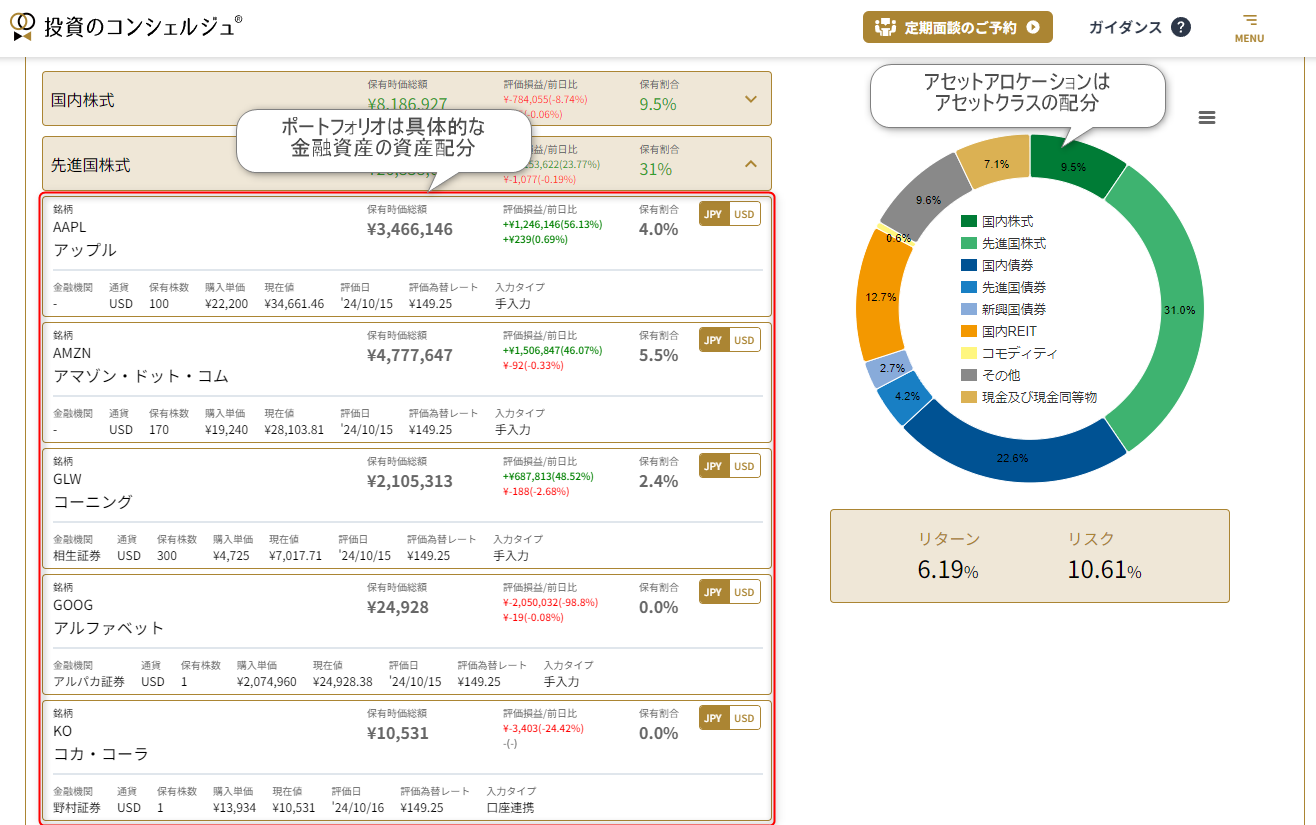
Task: Click the 野村証券 institution name
Action: (77, 808)
